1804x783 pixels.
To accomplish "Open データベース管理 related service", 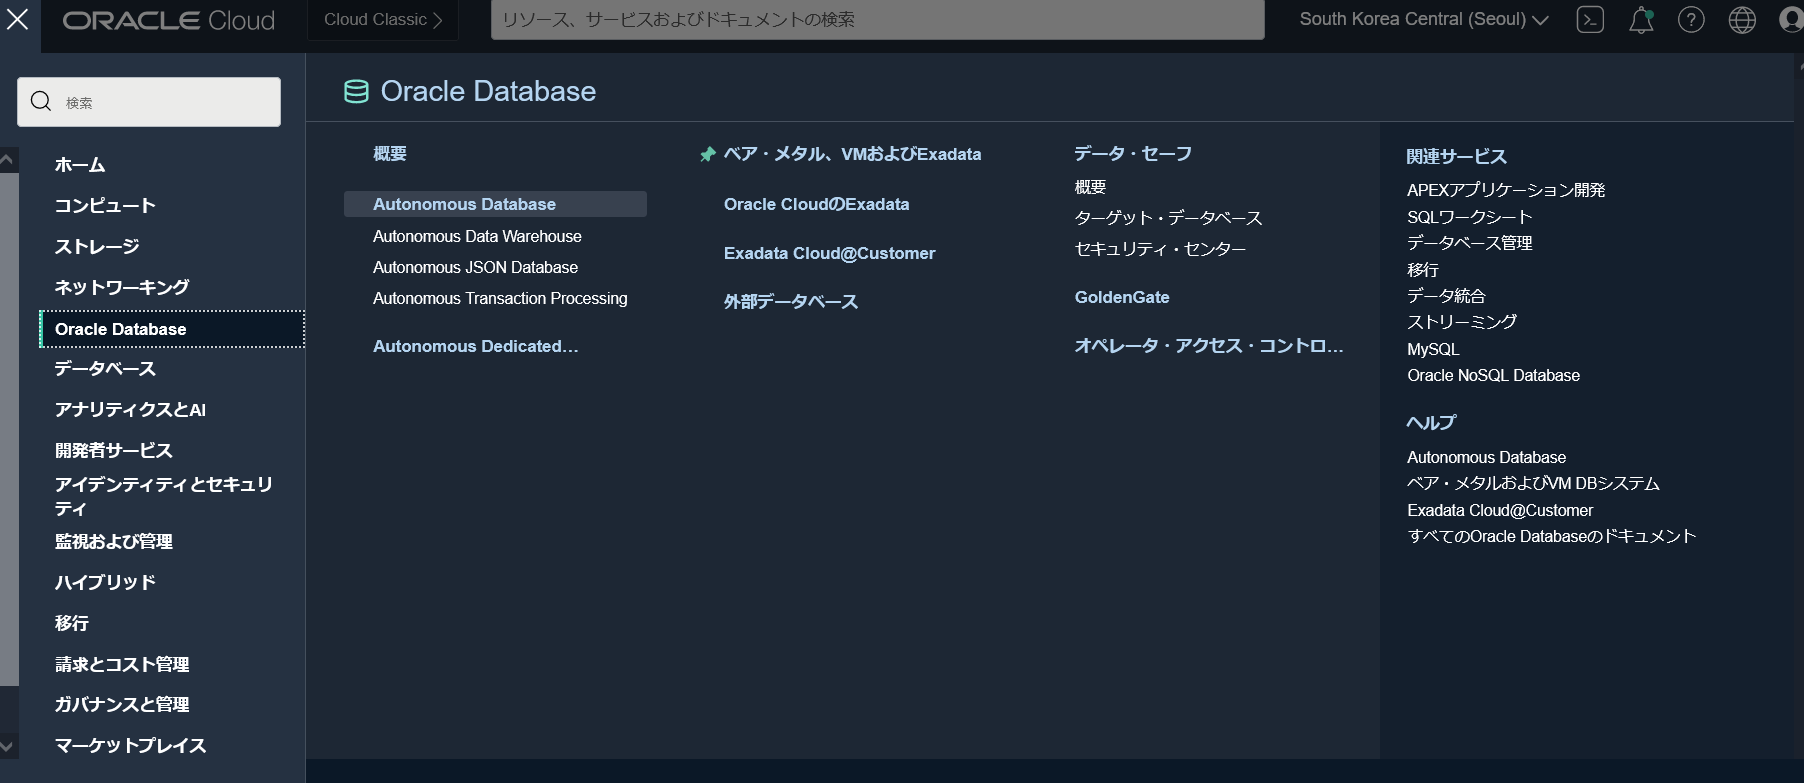I will click(1470, 243).
